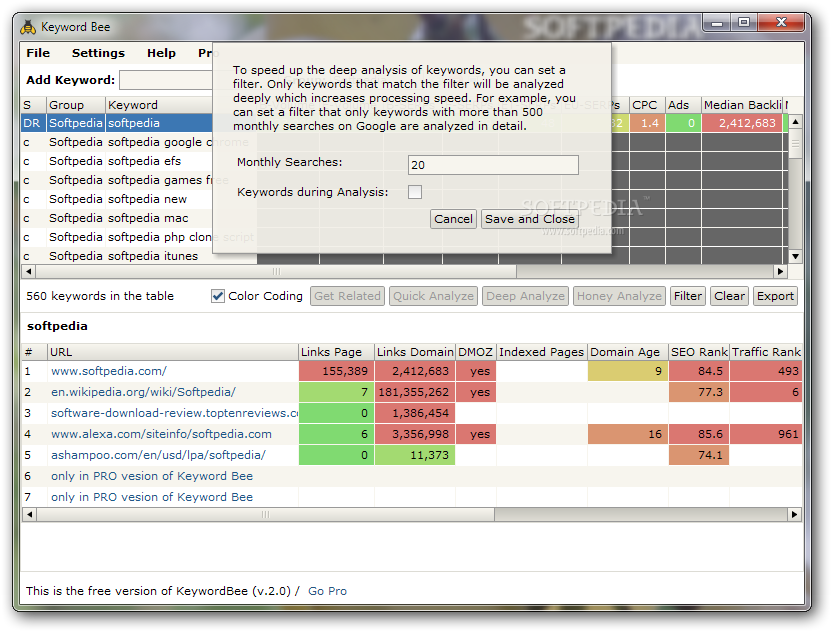Click the Indexed Pages column header
This screenshot has width=832, height=632.
click(x=542, y=352)
